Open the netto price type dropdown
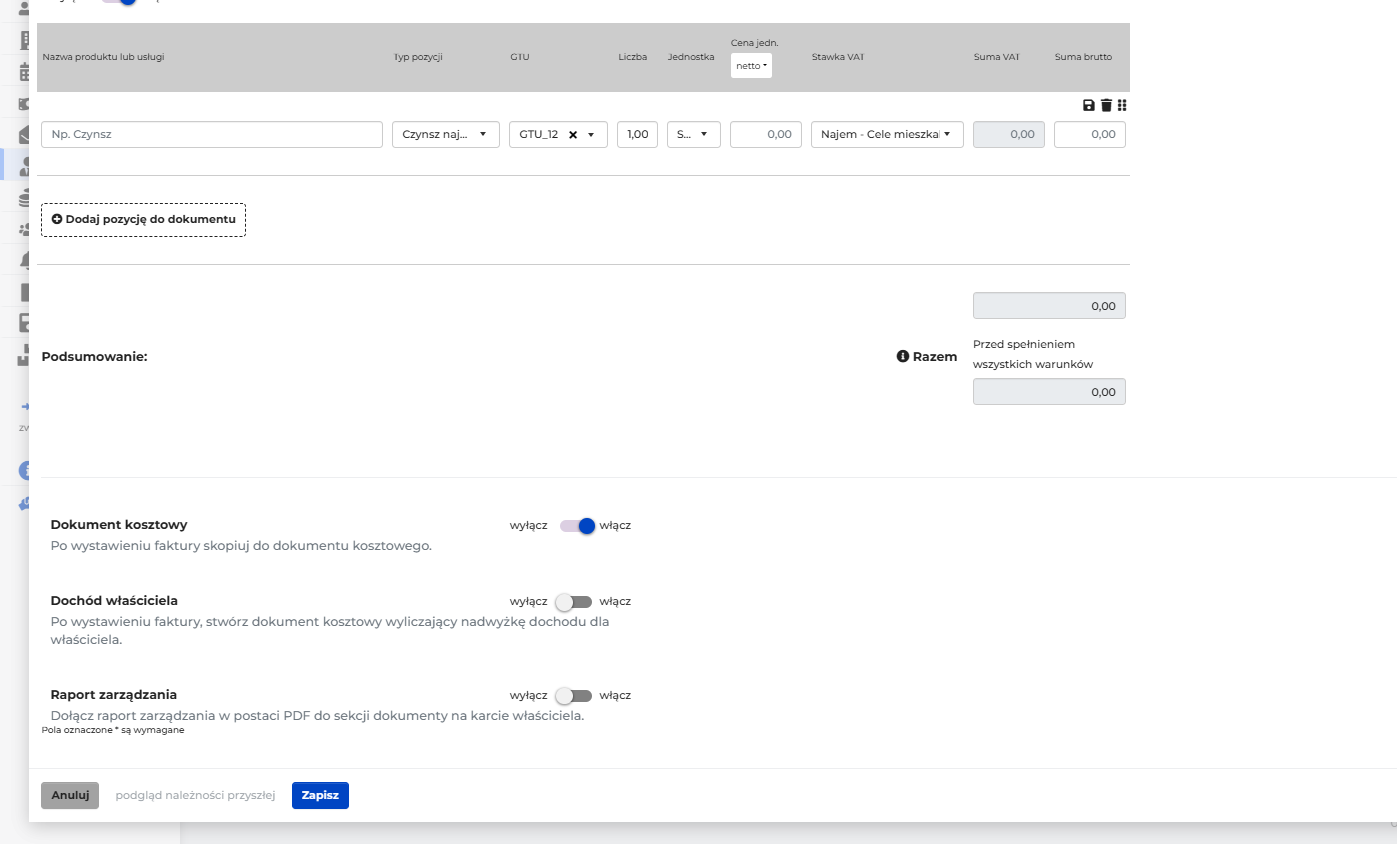Screen dimensions: 1397x844 pyautogui.click(x=751, y=66)
